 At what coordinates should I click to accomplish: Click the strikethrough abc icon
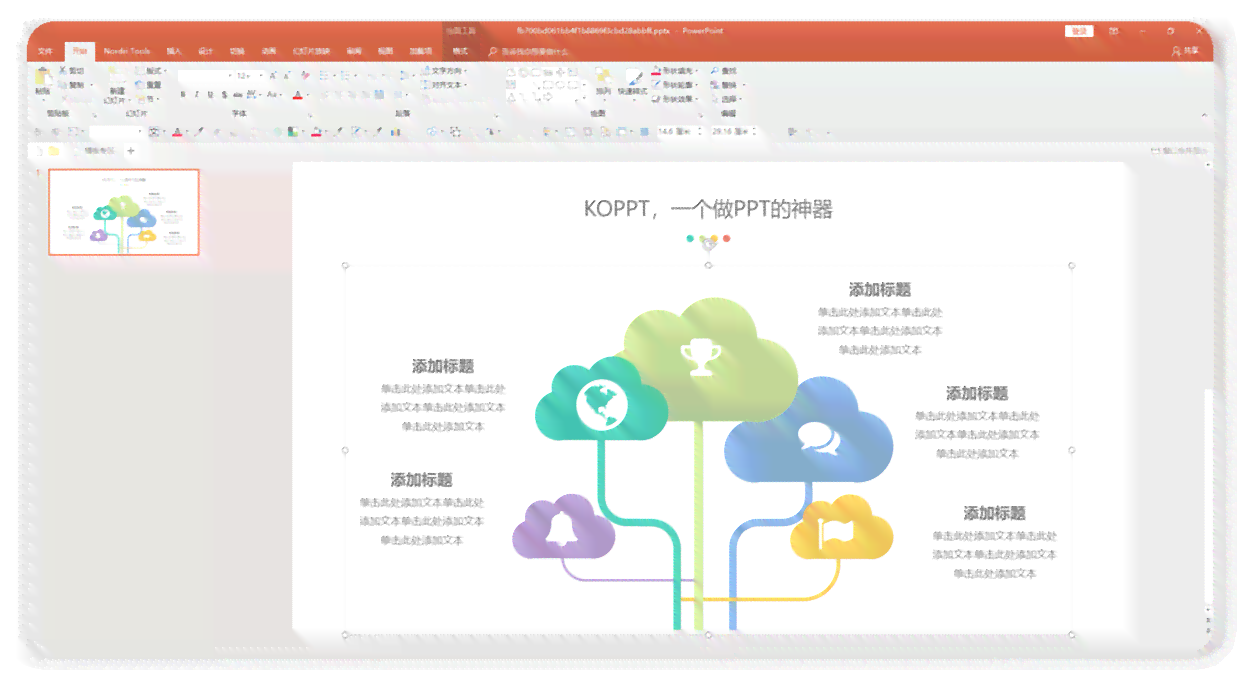coord(238,95)
